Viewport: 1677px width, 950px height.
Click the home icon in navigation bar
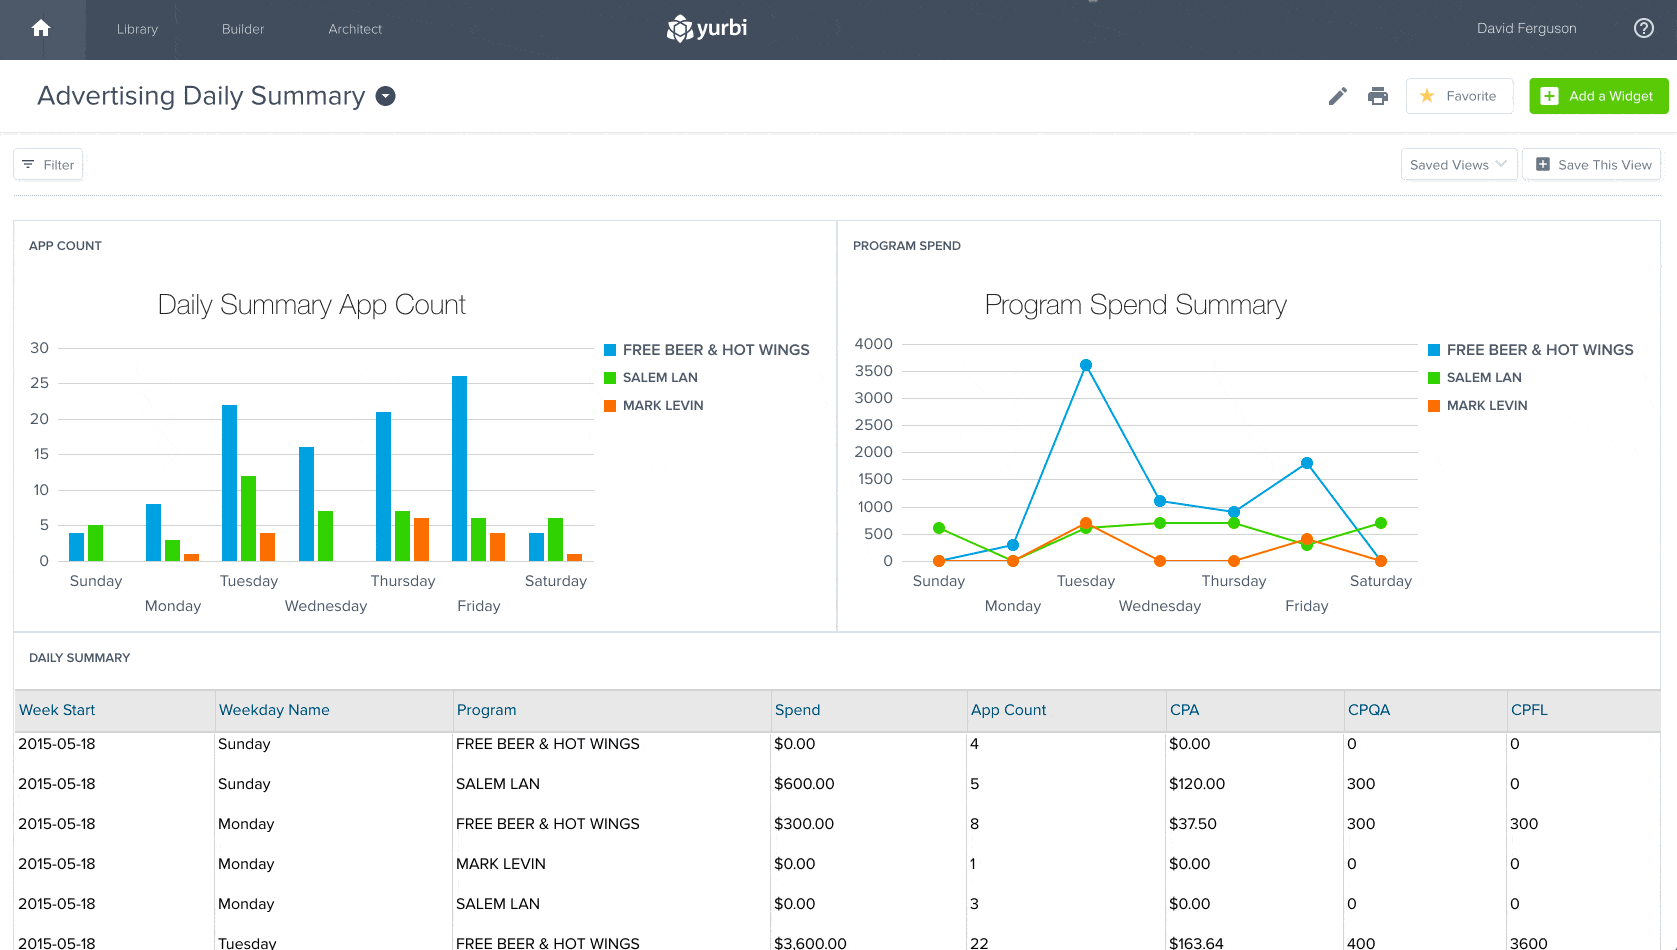[41, 28]
